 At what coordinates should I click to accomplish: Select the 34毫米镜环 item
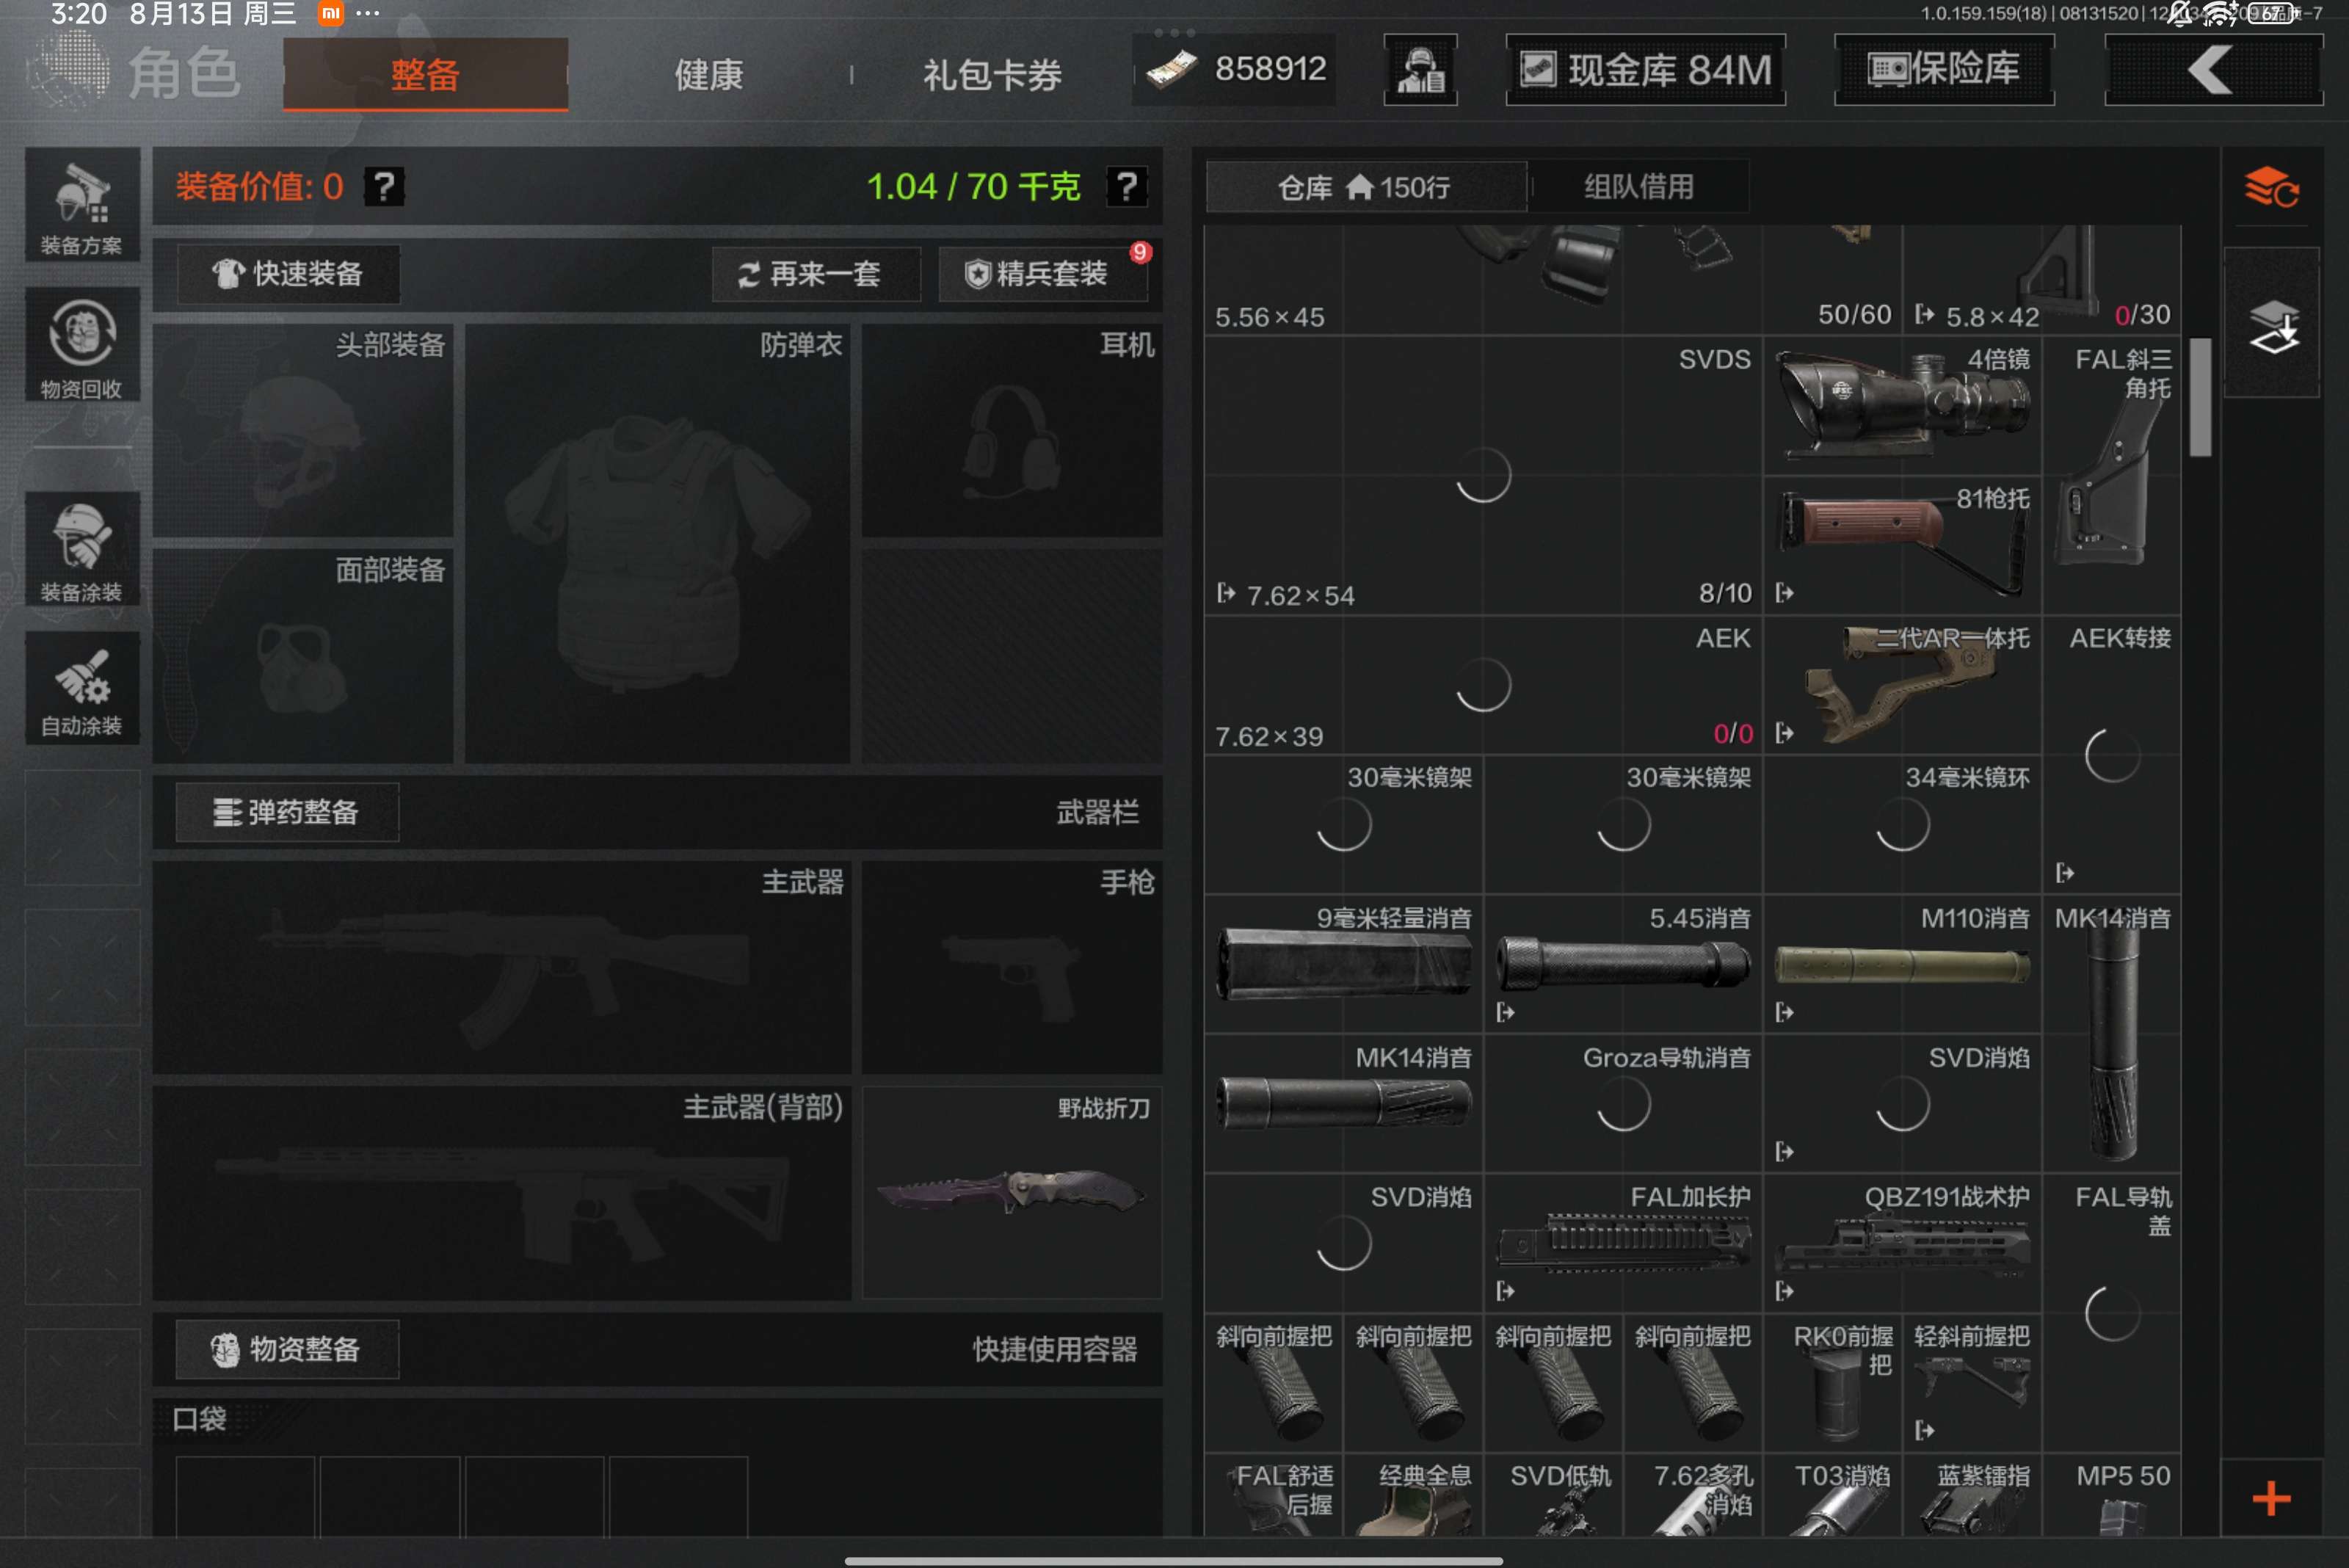[x=1902, y=825]
